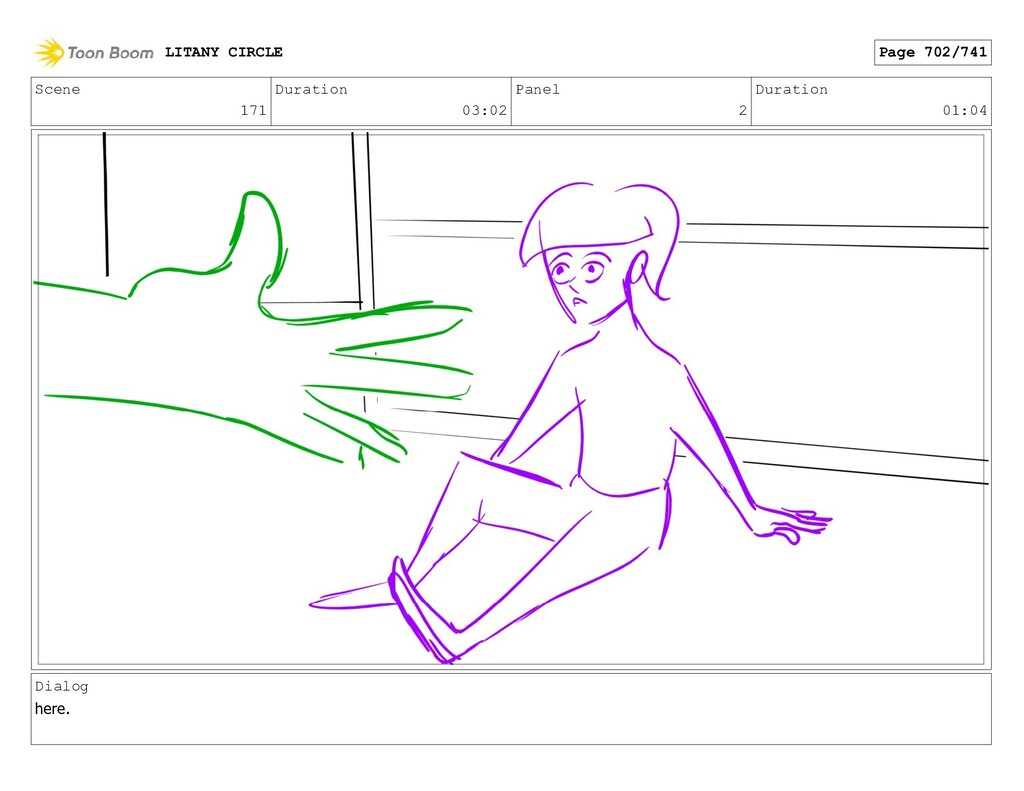Select the 'LITANY CIRCLE' project title

point(223,52)
